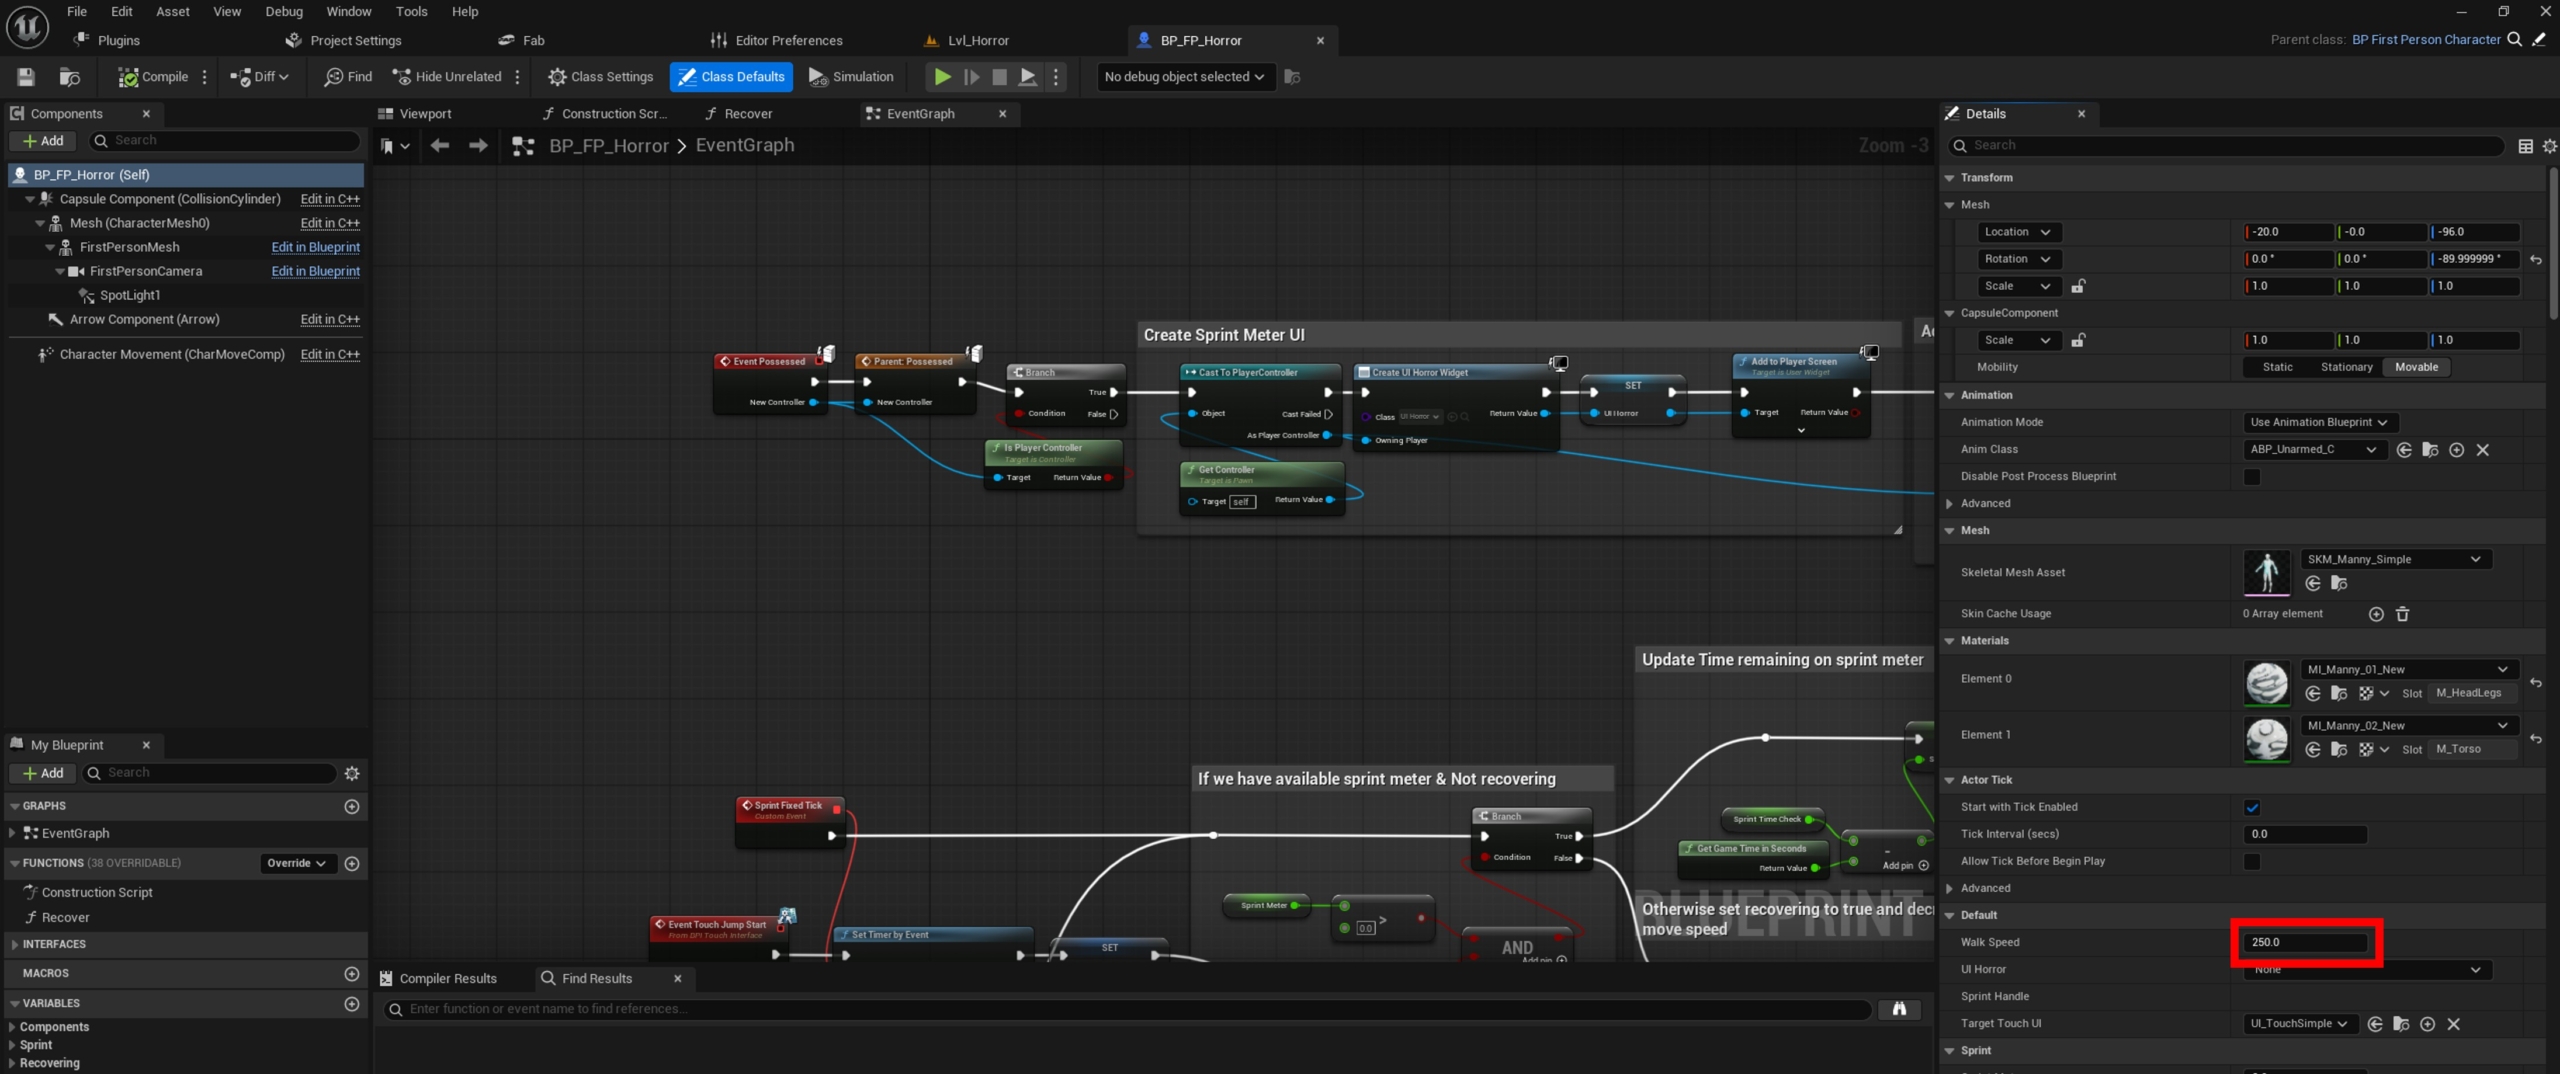The width and height of the screenshot is (2560, 1074).
Task: Remove all Skin Cache Usage elements
Action: click(x=2403, y=614)
